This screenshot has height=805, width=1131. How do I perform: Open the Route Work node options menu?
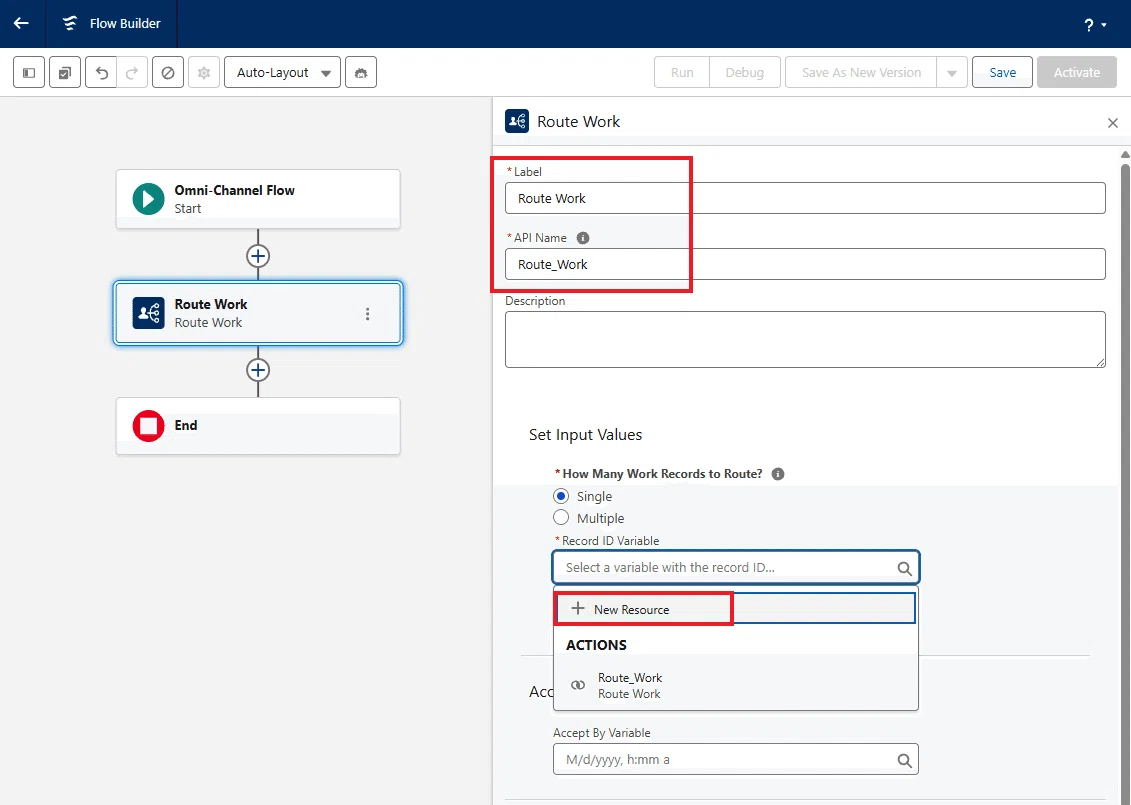point(367,314)
